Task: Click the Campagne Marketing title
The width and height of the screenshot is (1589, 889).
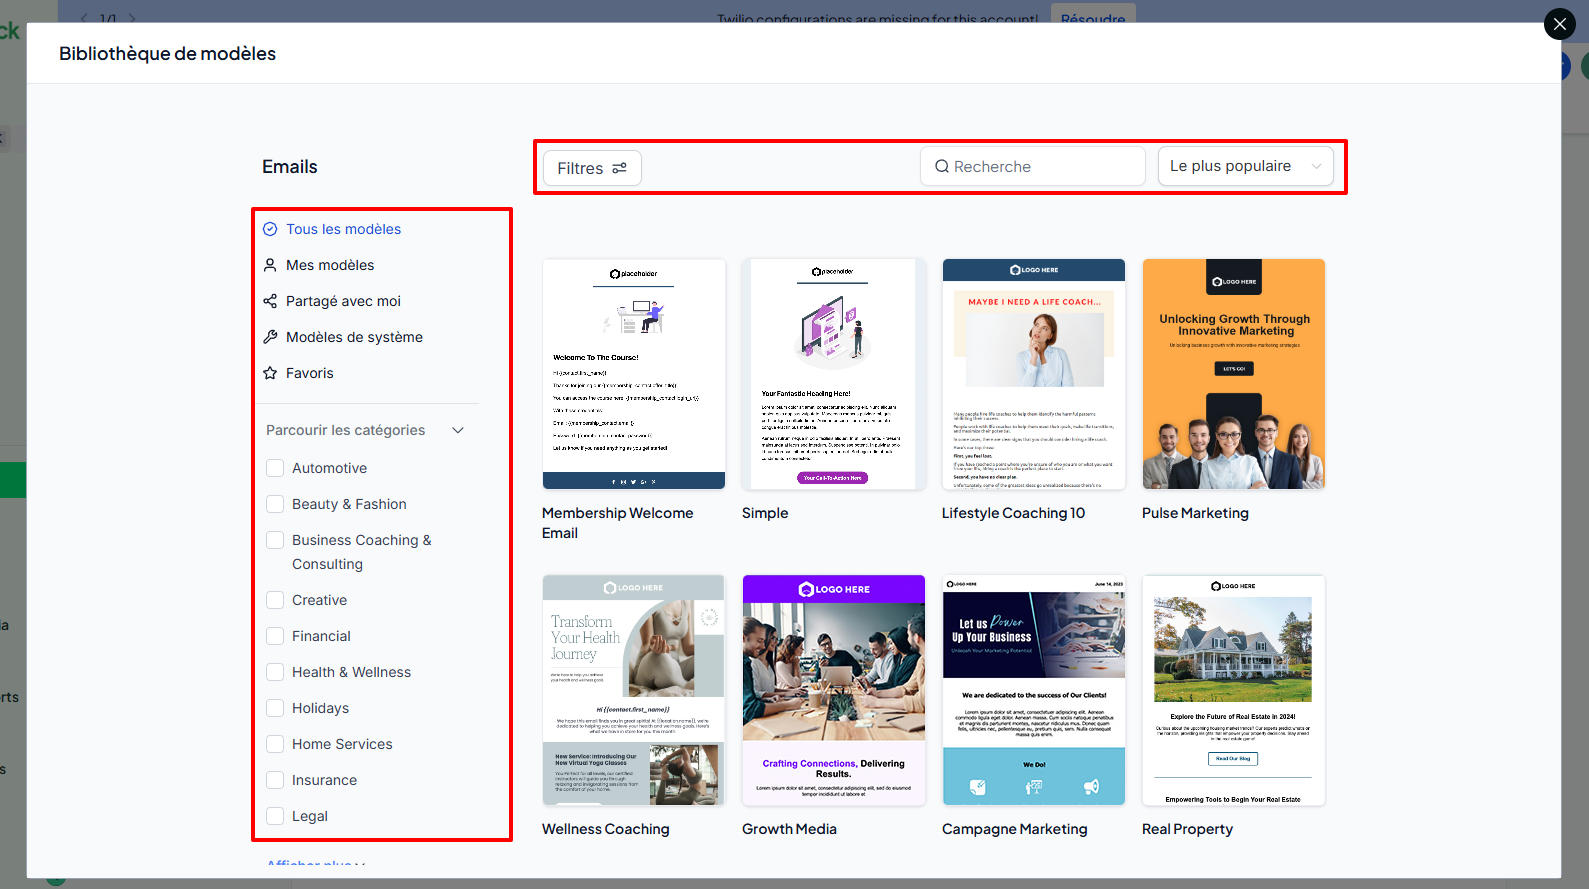Action: pos(1014,829)
